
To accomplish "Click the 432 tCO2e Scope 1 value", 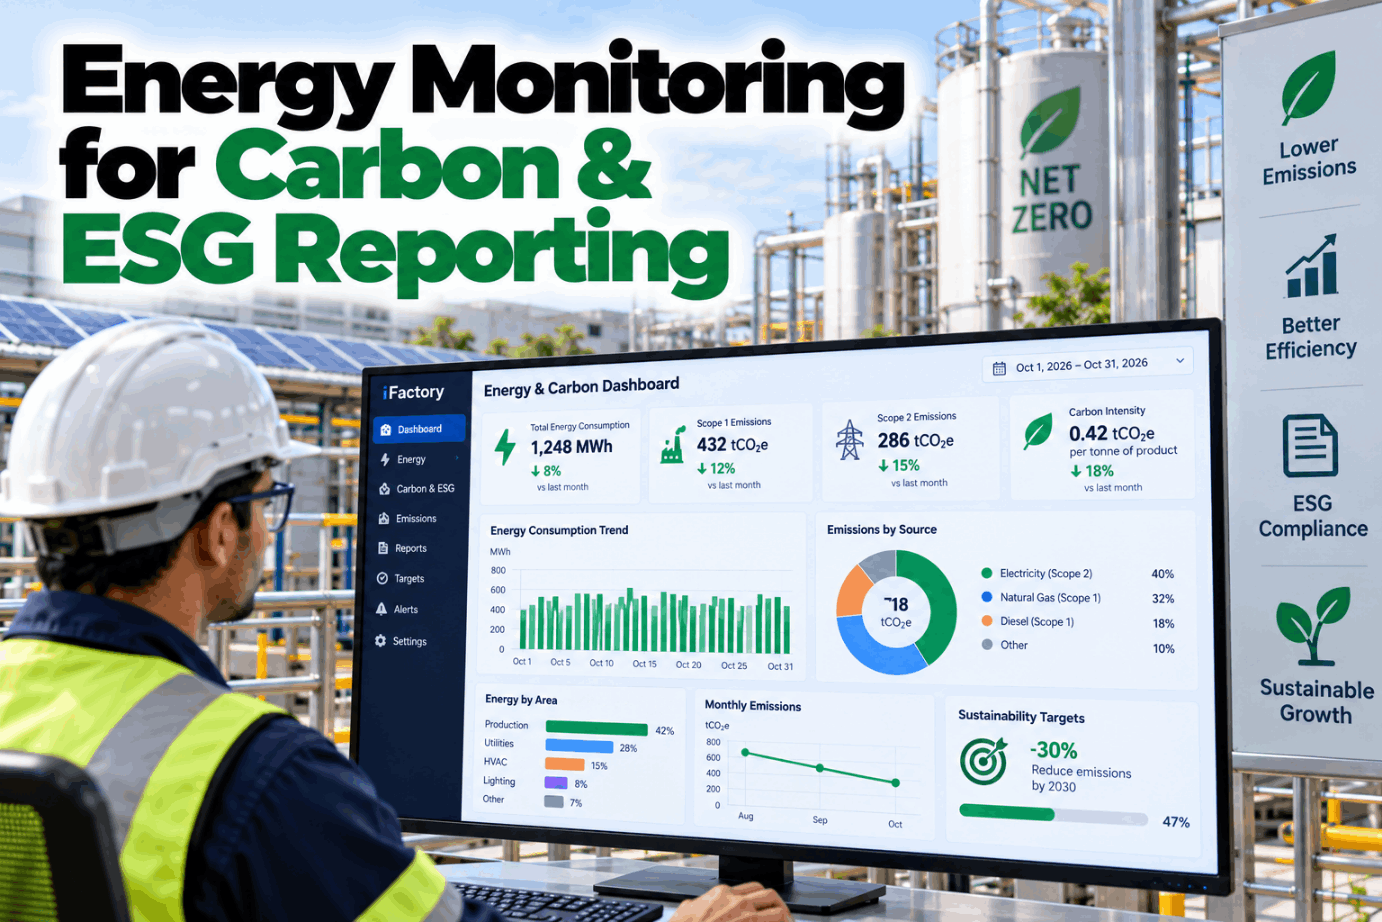I will coord(732,444).
